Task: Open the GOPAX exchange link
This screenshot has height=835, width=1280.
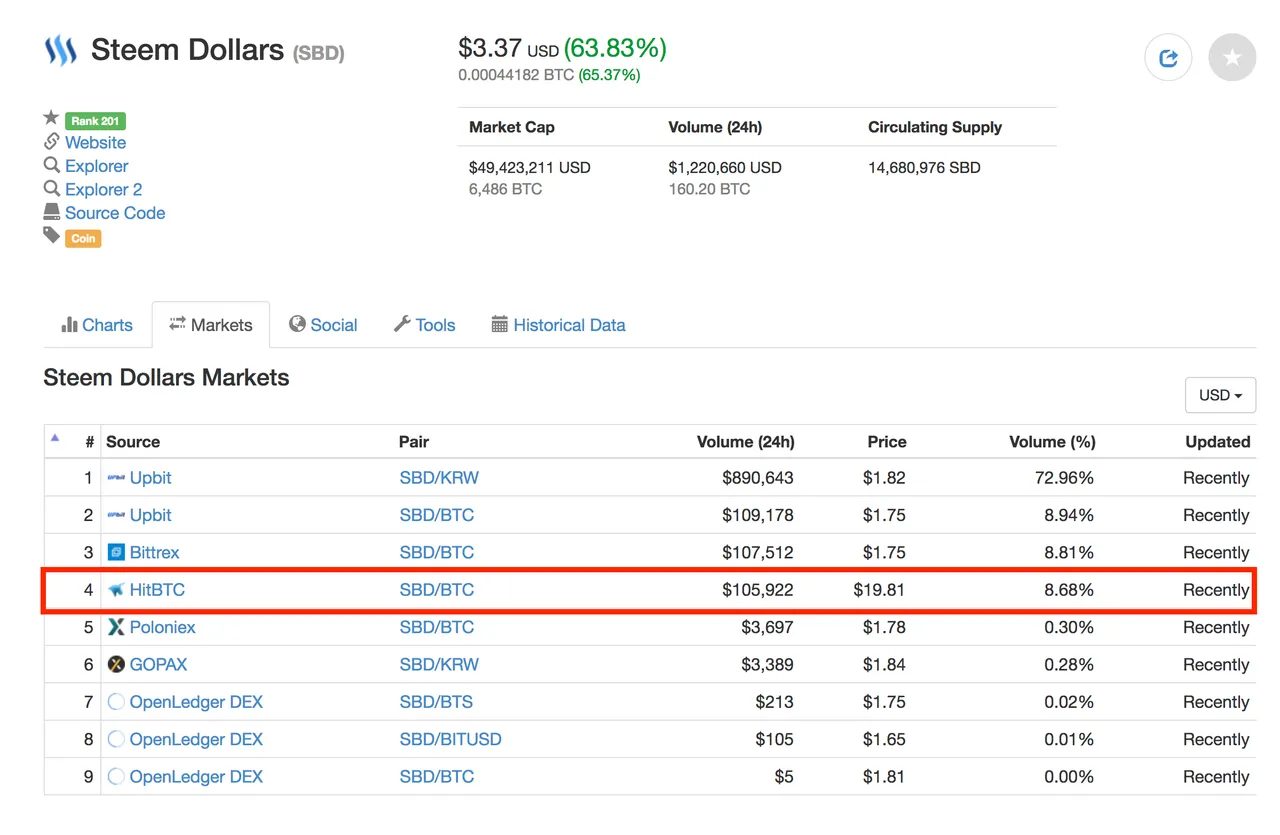Action: 159,664
